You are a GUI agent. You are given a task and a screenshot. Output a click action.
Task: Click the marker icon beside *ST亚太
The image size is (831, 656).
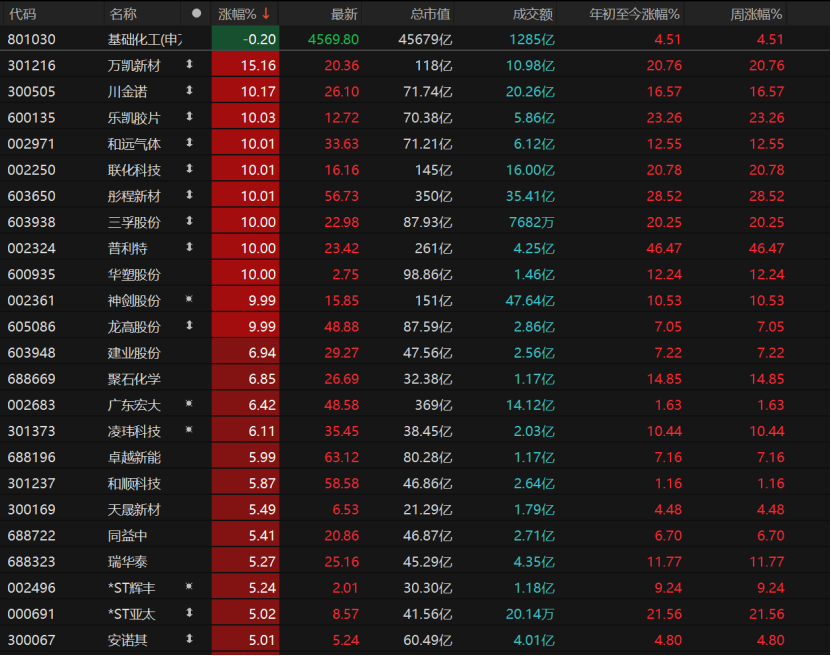click(x=189, y=613)
